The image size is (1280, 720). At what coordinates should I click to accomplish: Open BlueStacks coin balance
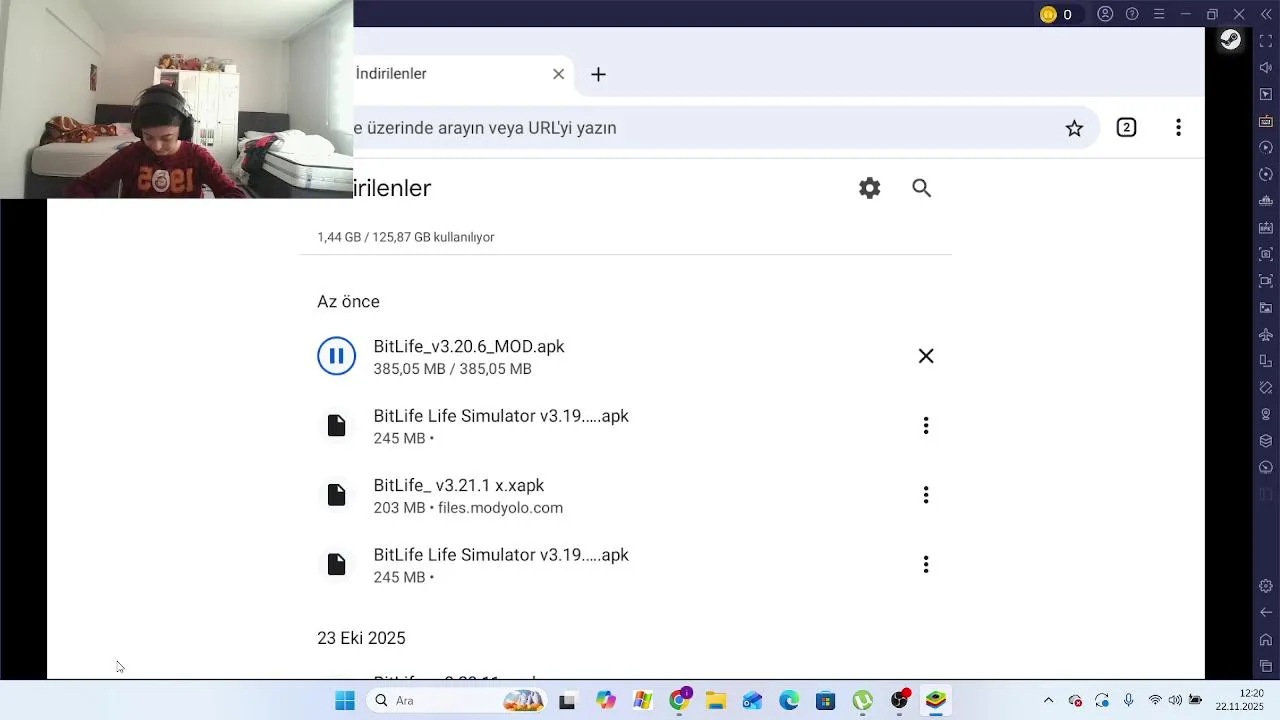click(1056, 14)
